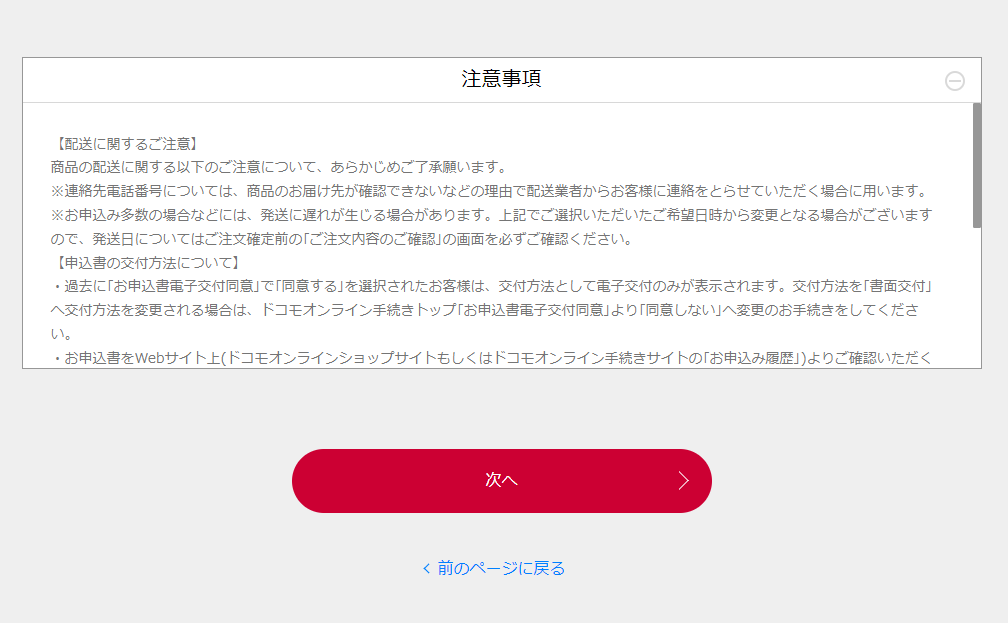1008x623 pixels.
Task: Click the 注意事項 scrollbar thumb
Action: [x=976, y=165]
